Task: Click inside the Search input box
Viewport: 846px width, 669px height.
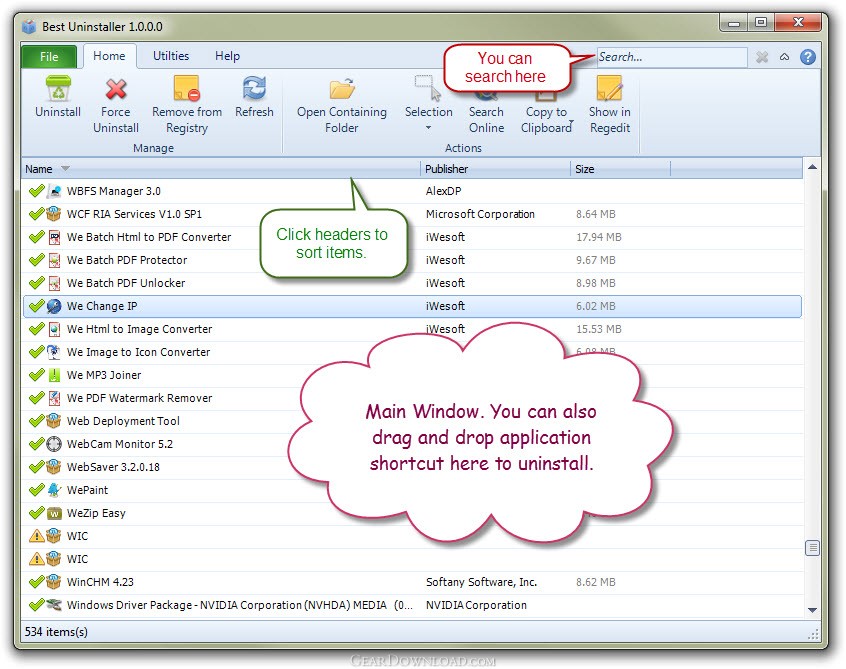Action: coord(672,57)
